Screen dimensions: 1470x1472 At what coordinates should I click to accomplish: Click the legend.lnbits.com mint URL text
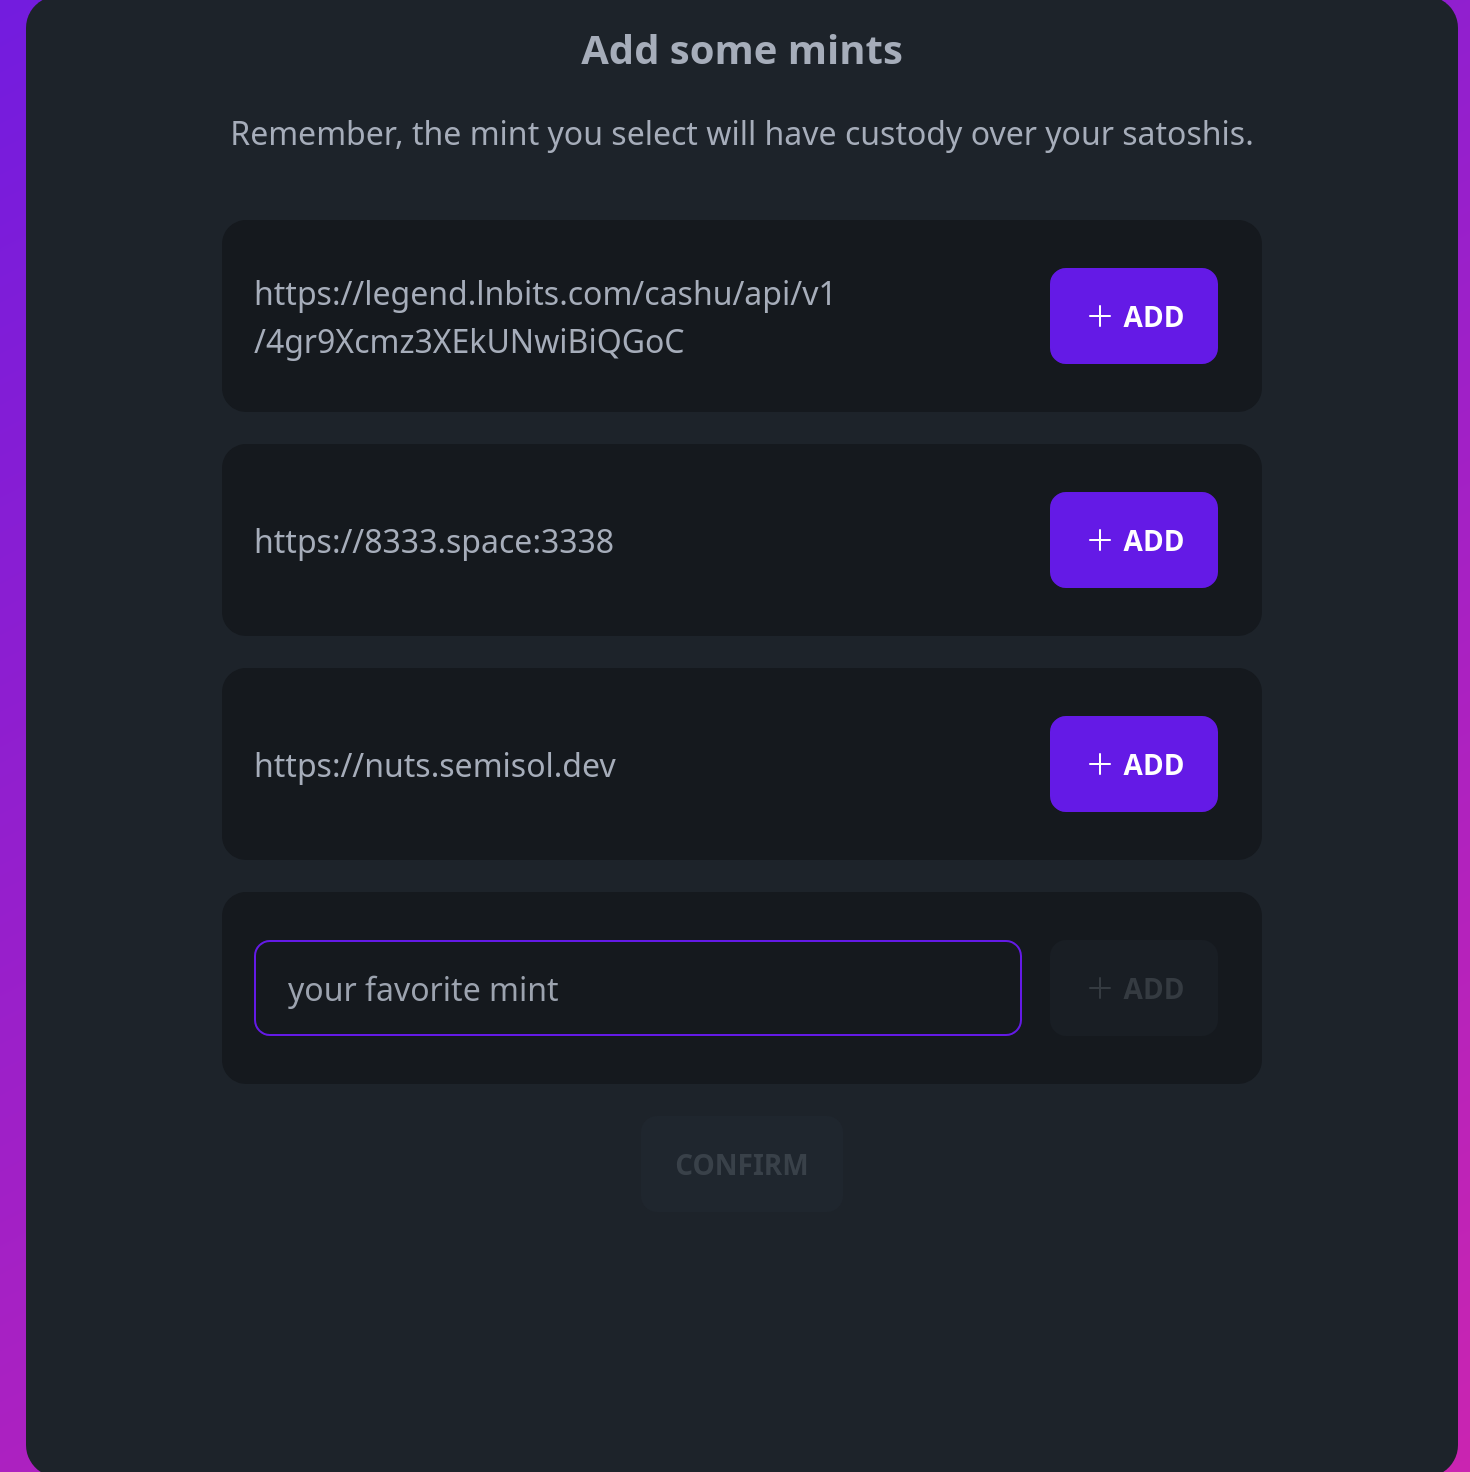coord(544,294)
